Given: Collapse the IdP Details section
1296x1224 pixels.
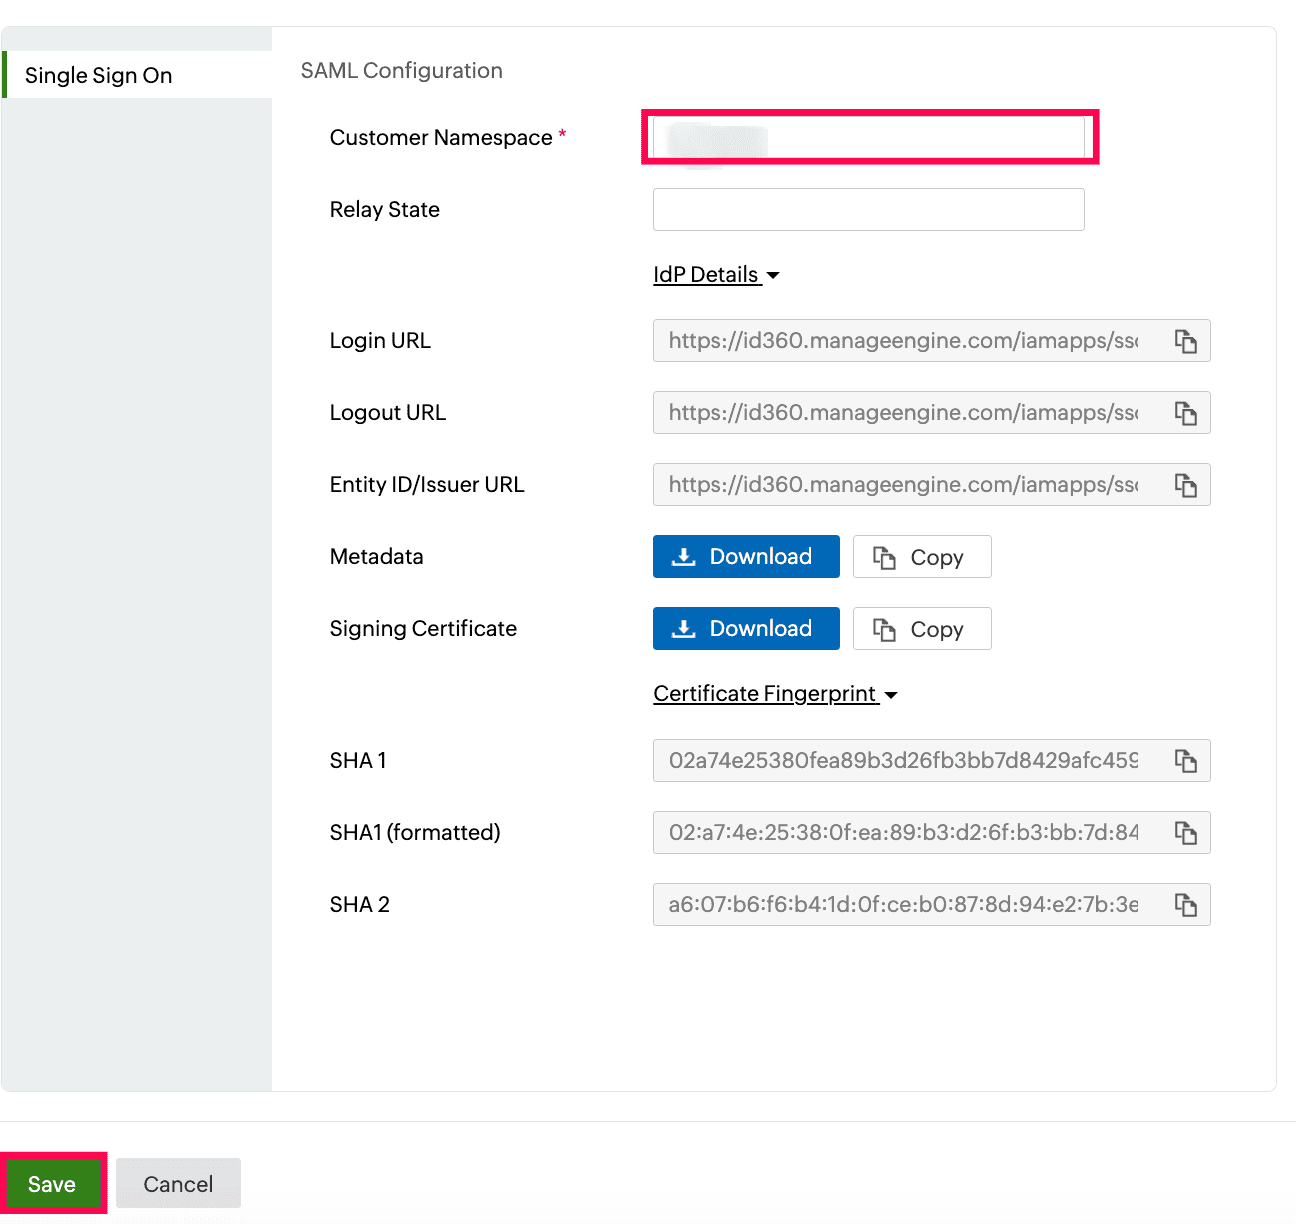Looking at the screenshot, I should click(x=716, y=275).
